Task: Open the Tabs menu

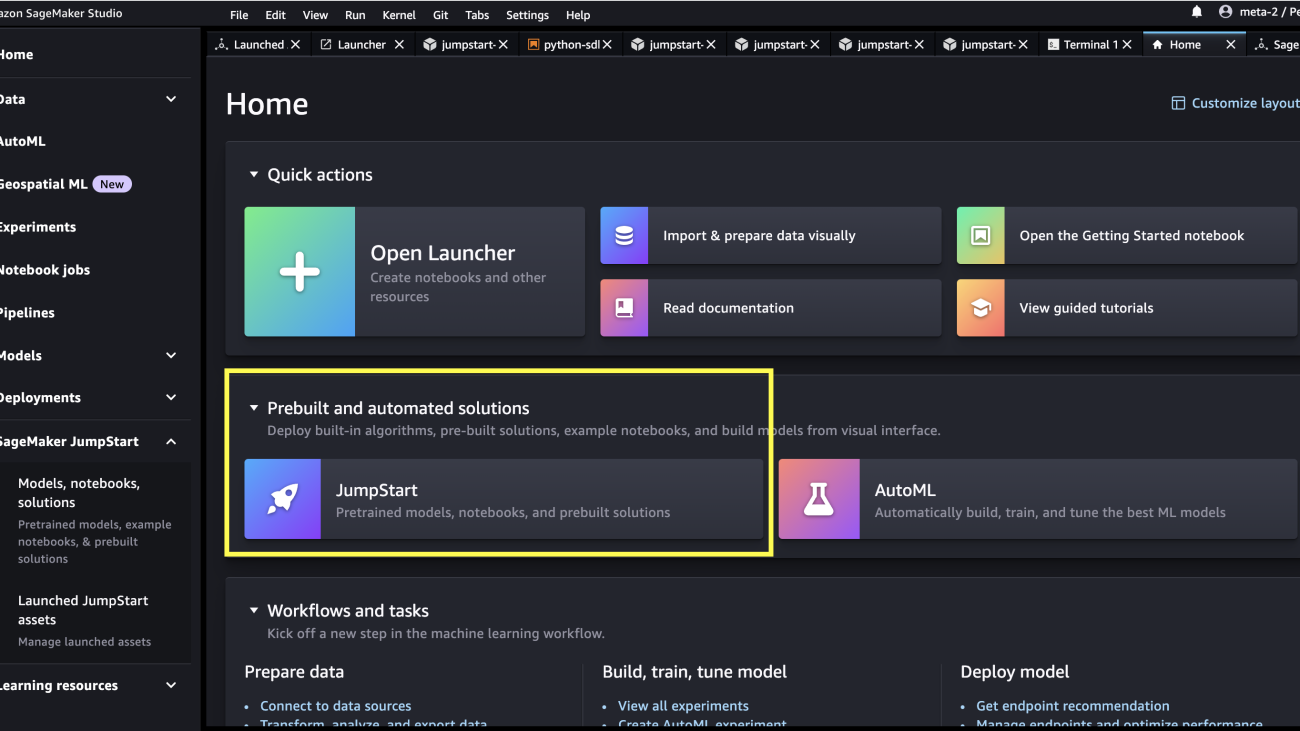Action: (x=477, y=15)
